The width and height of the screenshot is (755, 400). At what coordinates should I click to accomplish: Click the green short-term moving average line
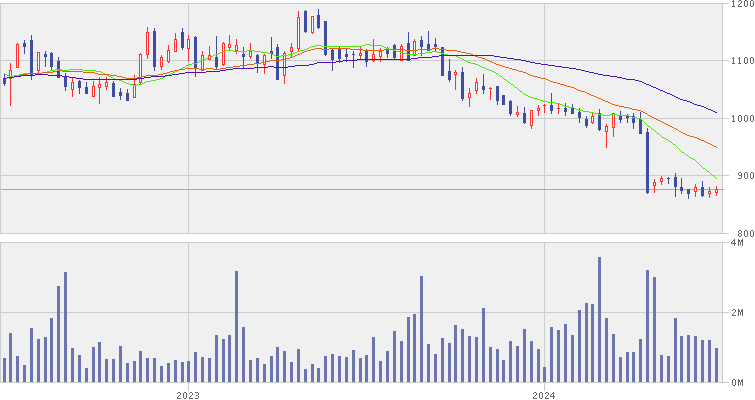coord(690,160)
